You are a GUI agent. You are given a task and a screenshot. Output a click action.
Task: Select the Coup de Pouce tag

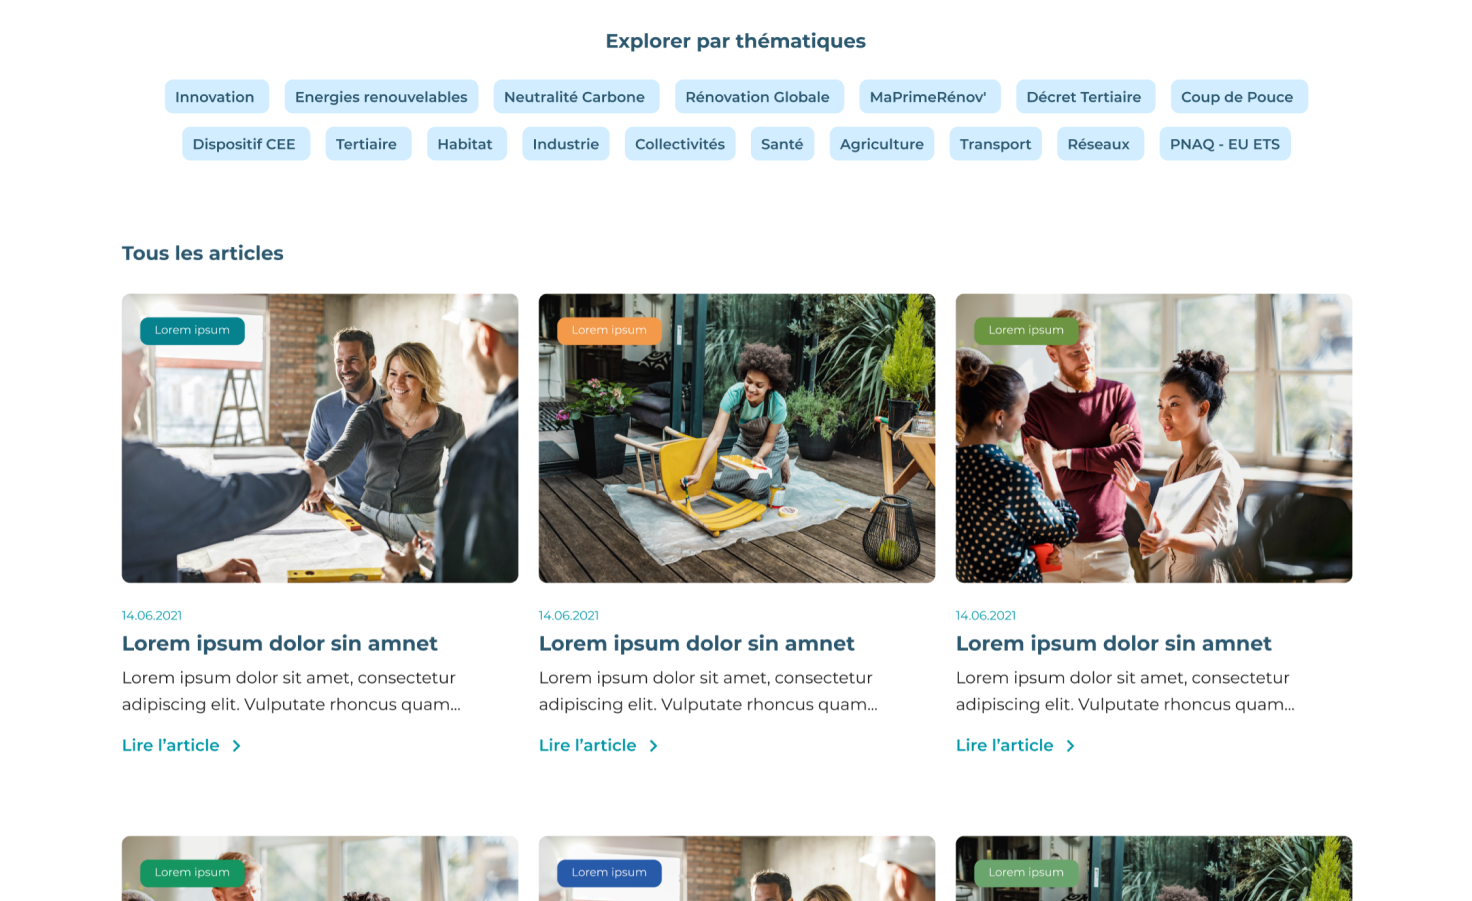pos(1238,97)
